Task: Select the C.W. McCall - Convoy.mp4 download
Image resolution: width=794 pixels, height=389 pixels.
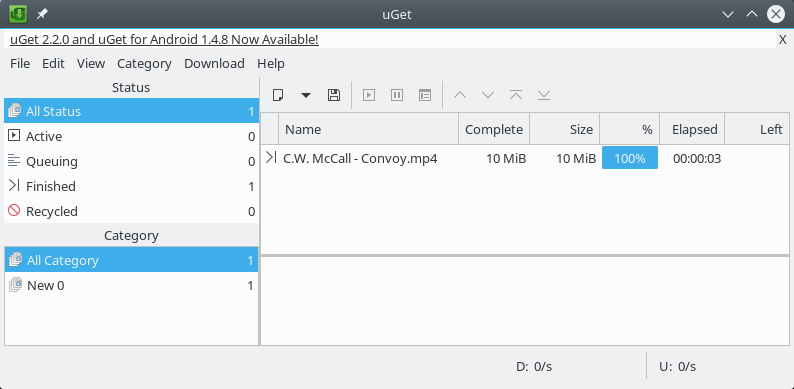Action: click(525, 158)
